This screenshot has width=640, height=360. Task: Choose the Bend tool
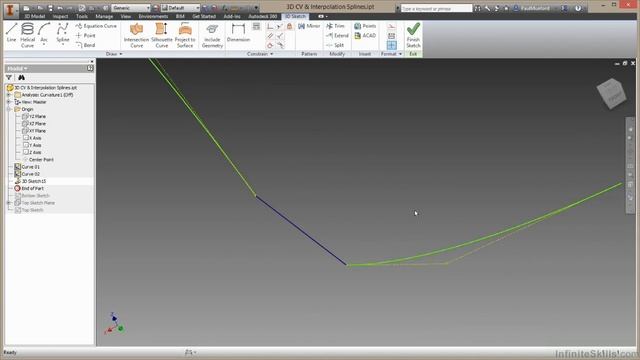pyautogui.click(x=86, y=45)
